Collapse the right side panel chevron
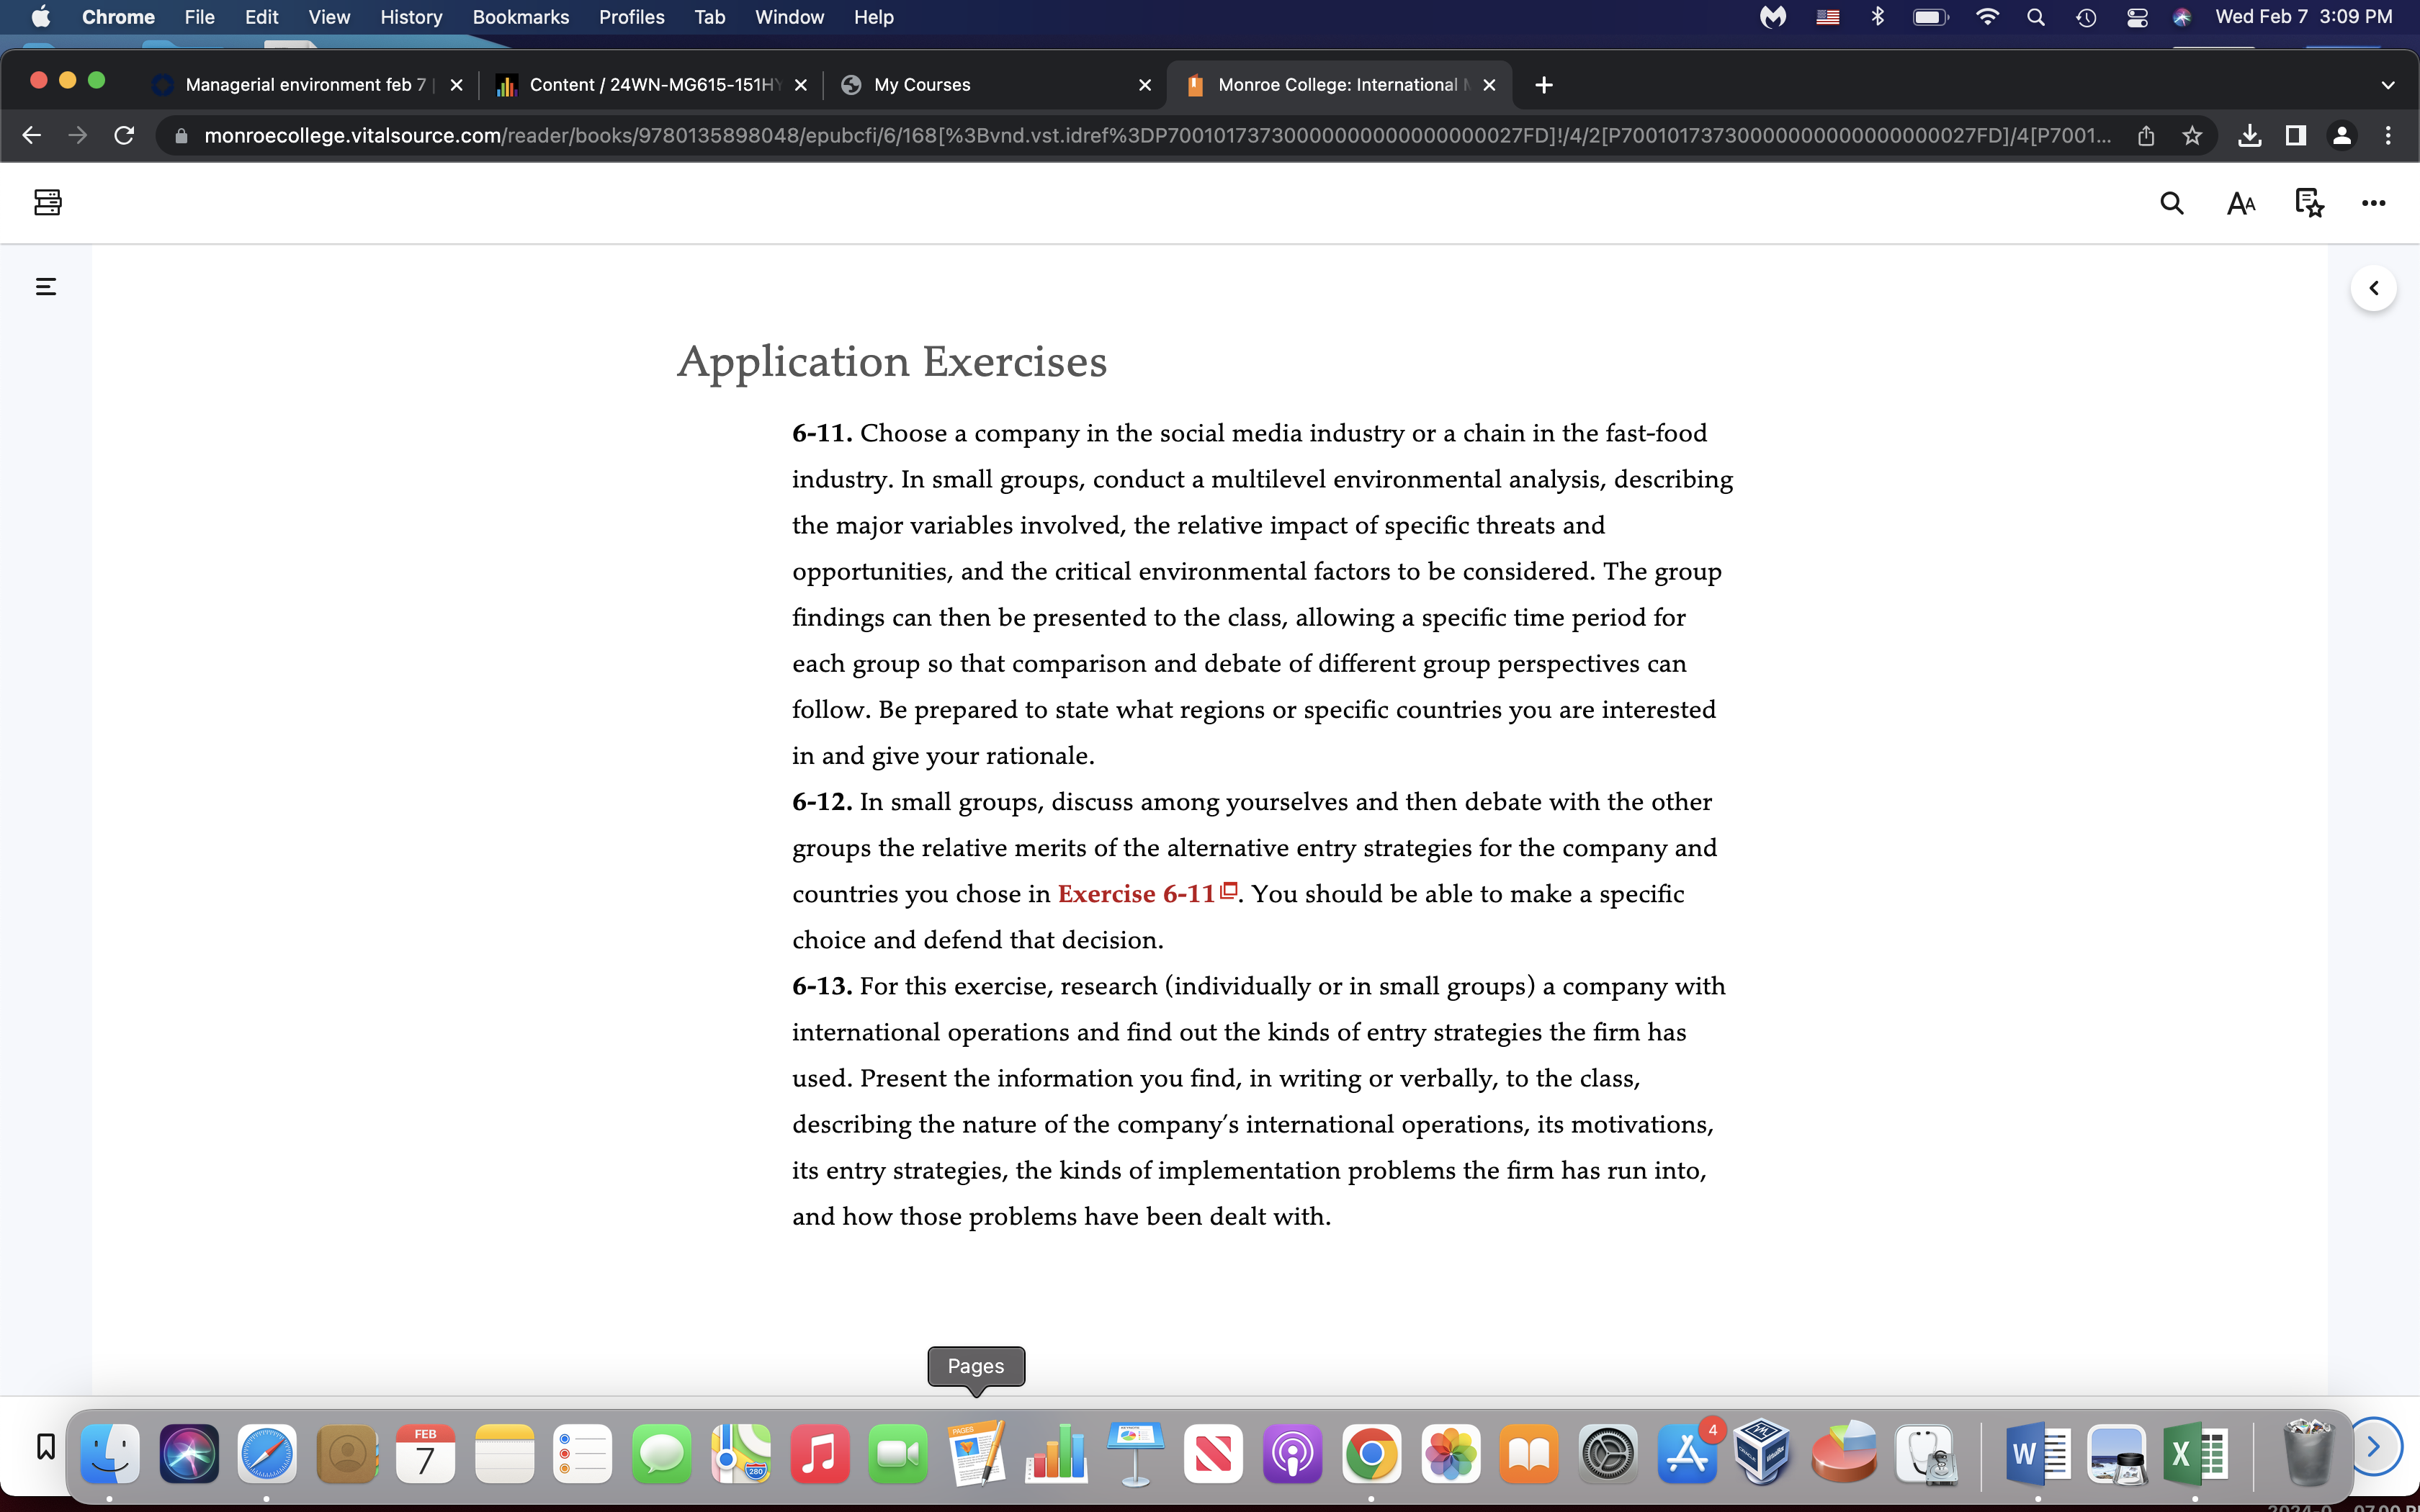This screenshot has height=1512, width=2420. (2373, 288)
